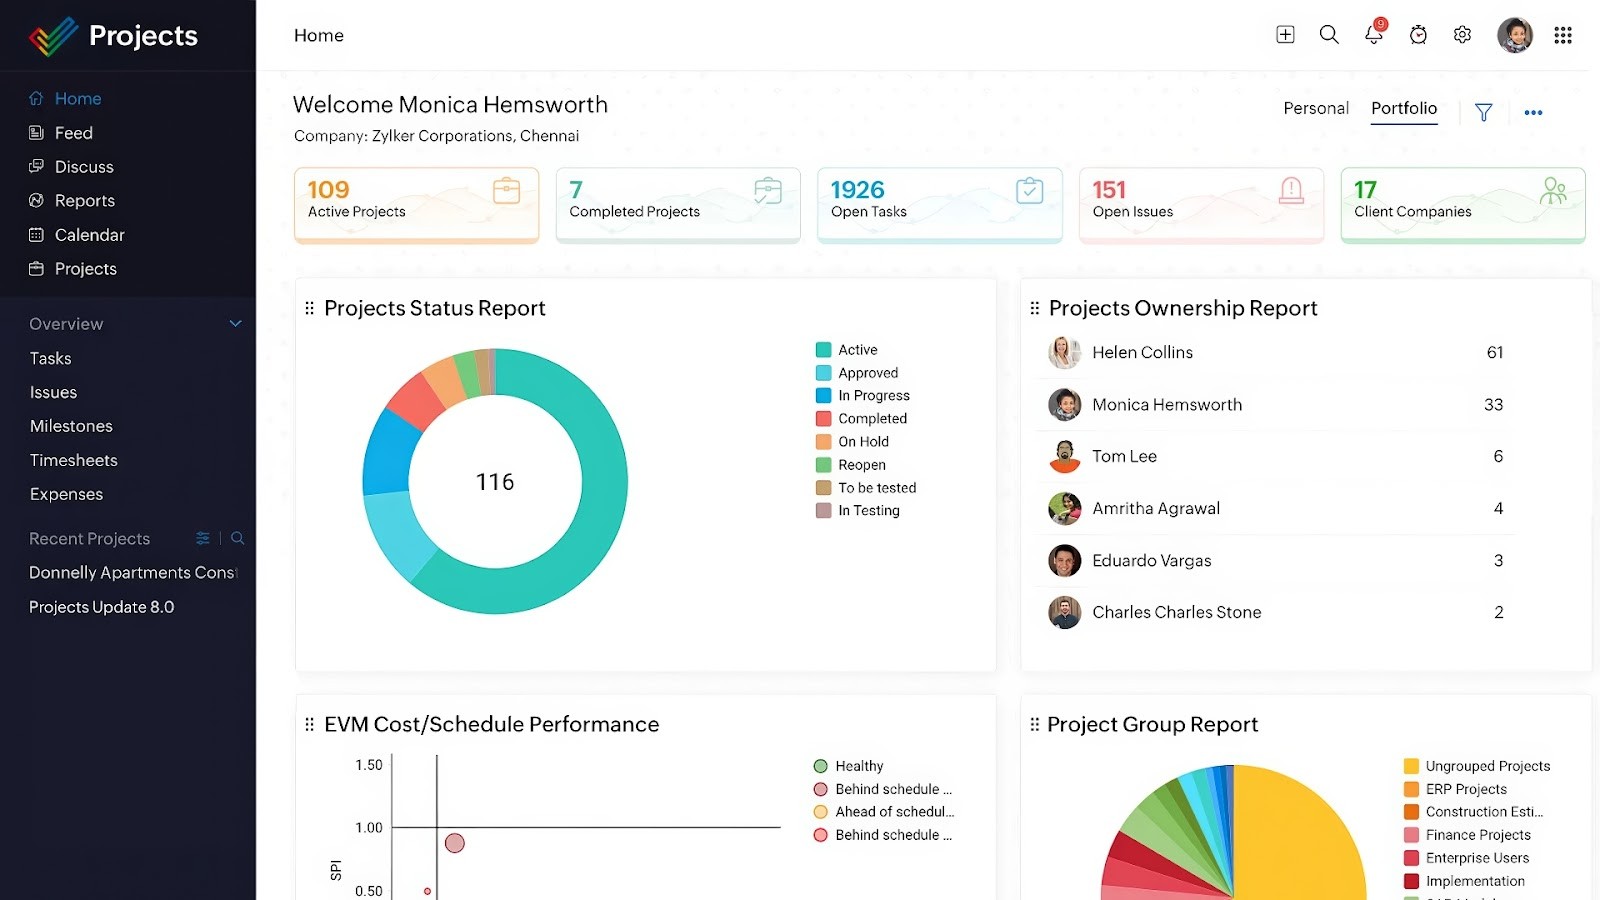Screen dimensions: 1600x900
Task: Open the more options ellipsis menu
Action: (1533, 112)
